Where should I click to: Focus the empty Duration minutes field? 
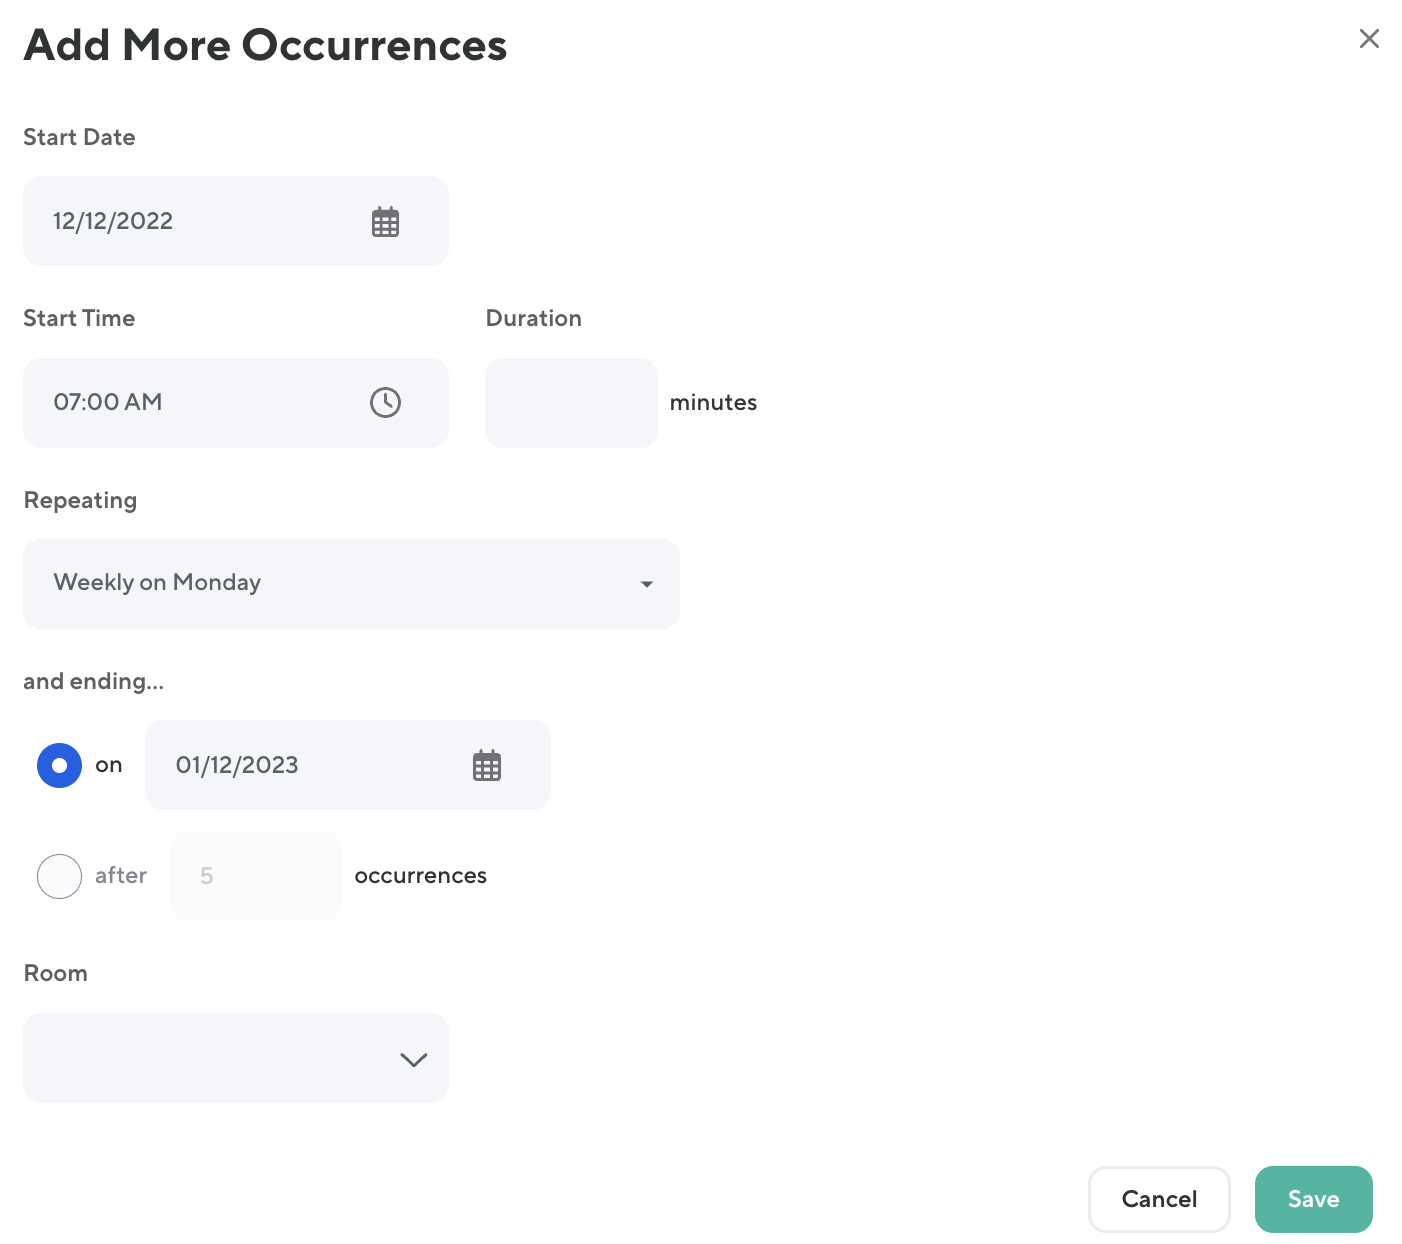[x=571, y=402]
